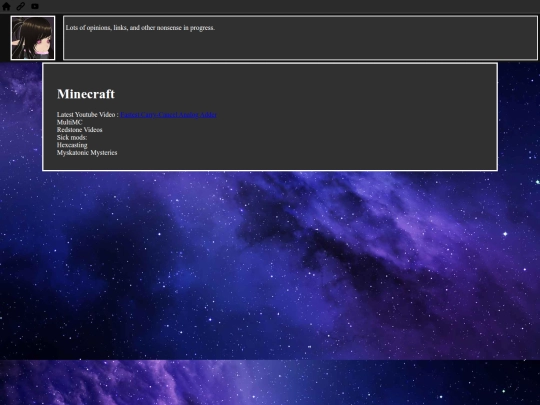Click the MultiMC text

click(70, 122)
